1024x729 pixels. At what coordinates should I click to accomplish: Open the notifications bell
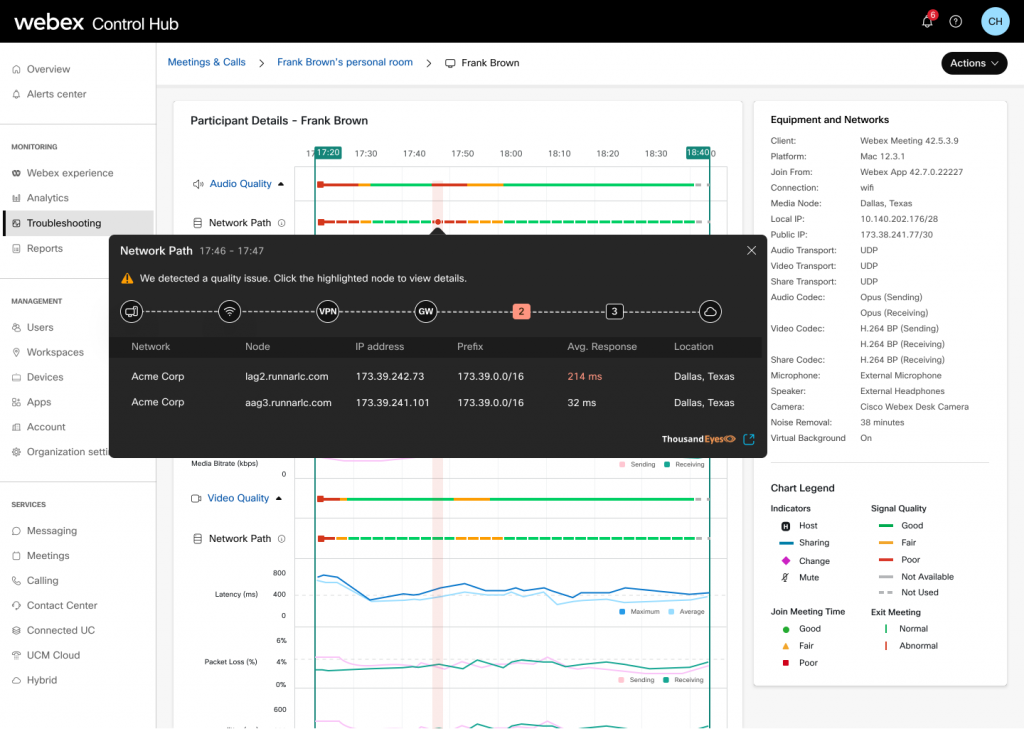(927, 20)
